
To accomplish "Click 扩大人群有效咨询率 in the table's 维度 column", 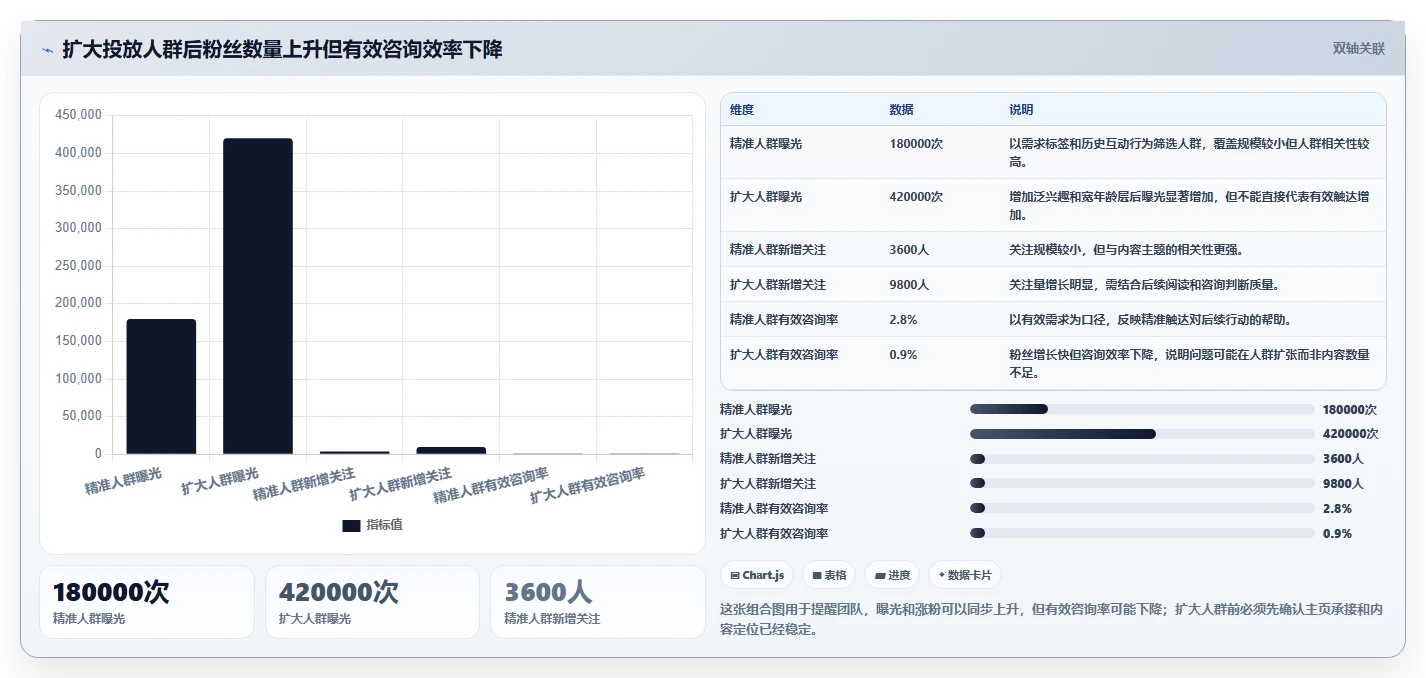I will tap(784, 355).
